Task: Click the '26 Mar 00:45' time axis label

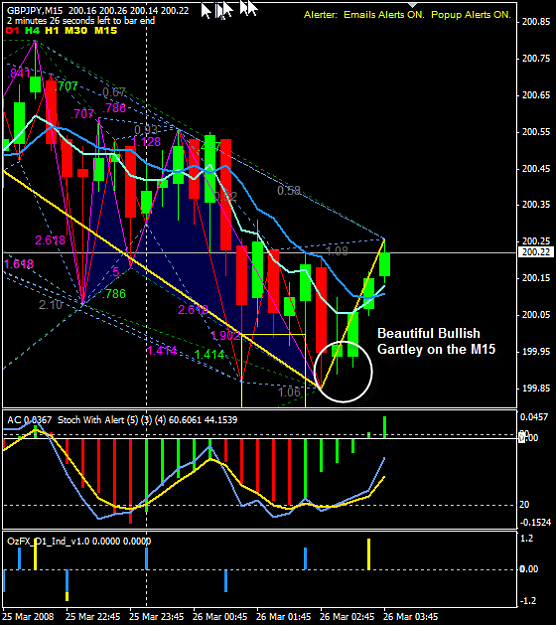Action: 220,617
